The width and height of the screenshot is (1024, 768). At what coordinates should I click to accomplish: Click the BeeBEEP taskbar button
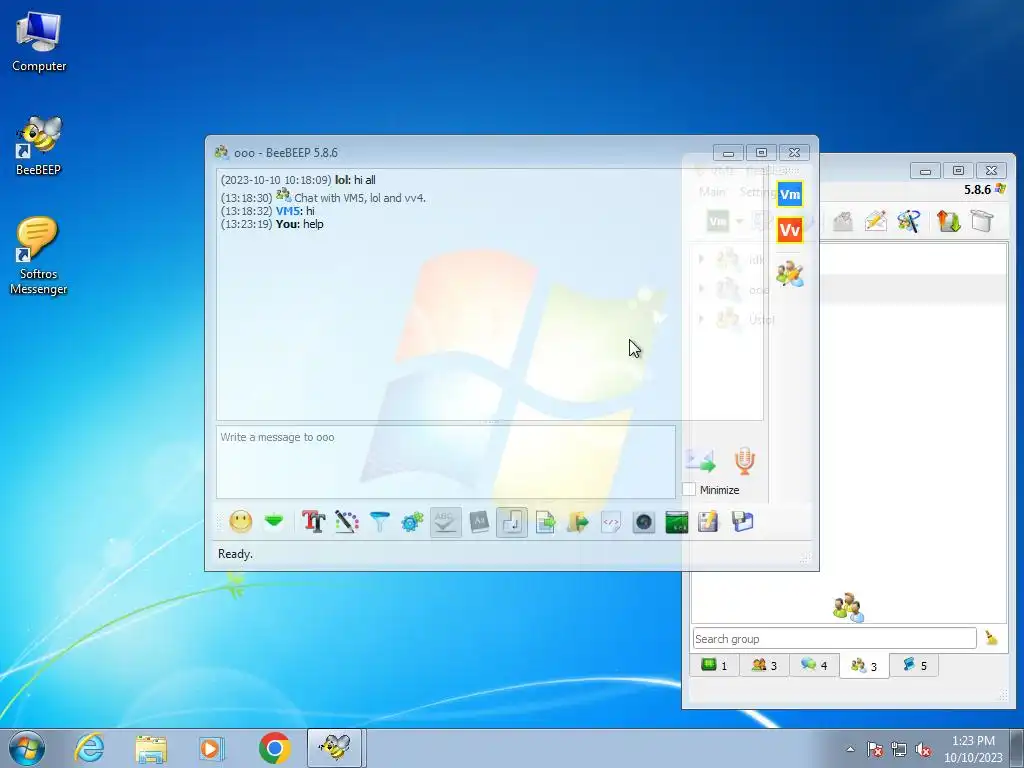[x=335, y=748]
